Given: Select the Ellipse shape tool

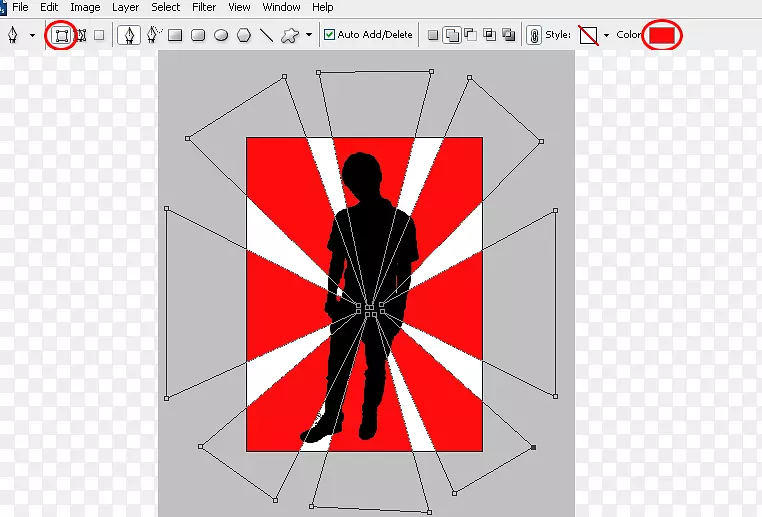Looking at the screenshot, I should point(221,35).
